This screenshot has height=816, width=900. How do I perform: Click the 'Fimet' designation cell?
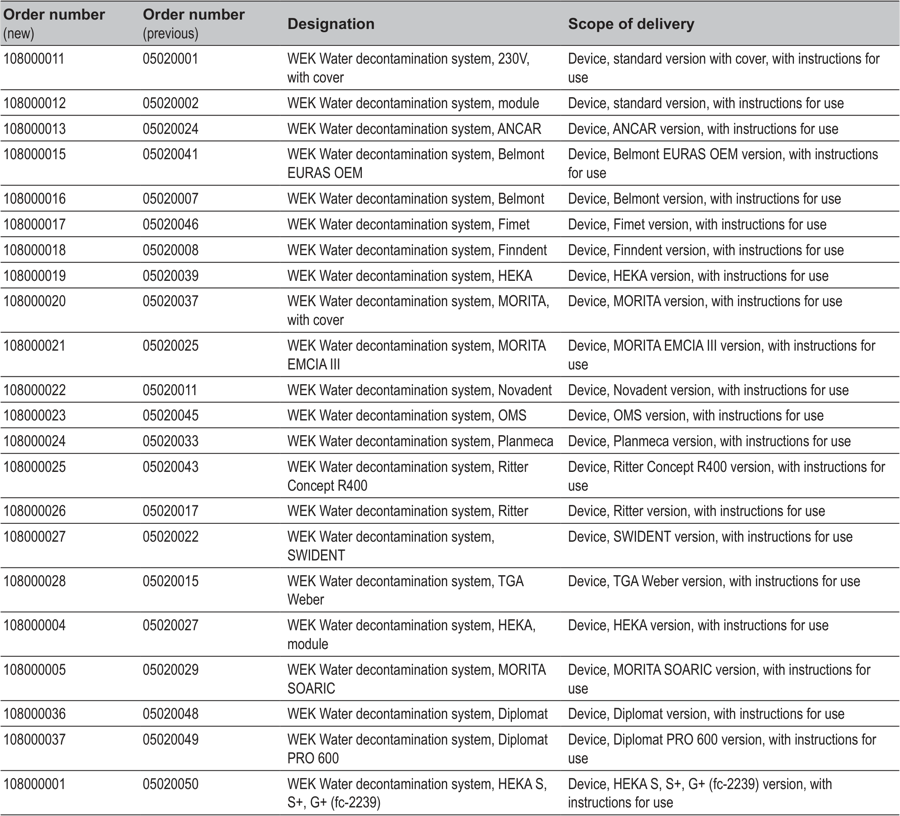[408, 225]
